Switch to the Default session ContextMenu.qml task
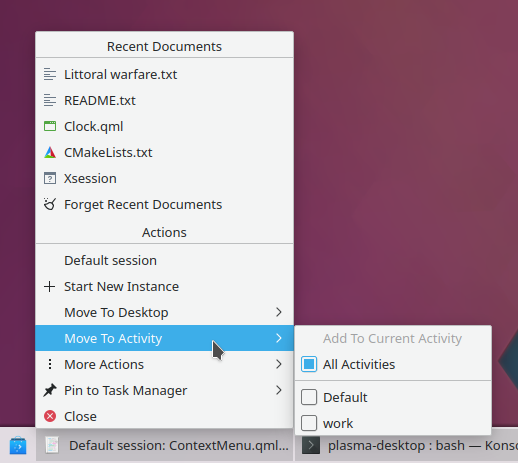The image size is (518, 463). [x=165, y=446]
